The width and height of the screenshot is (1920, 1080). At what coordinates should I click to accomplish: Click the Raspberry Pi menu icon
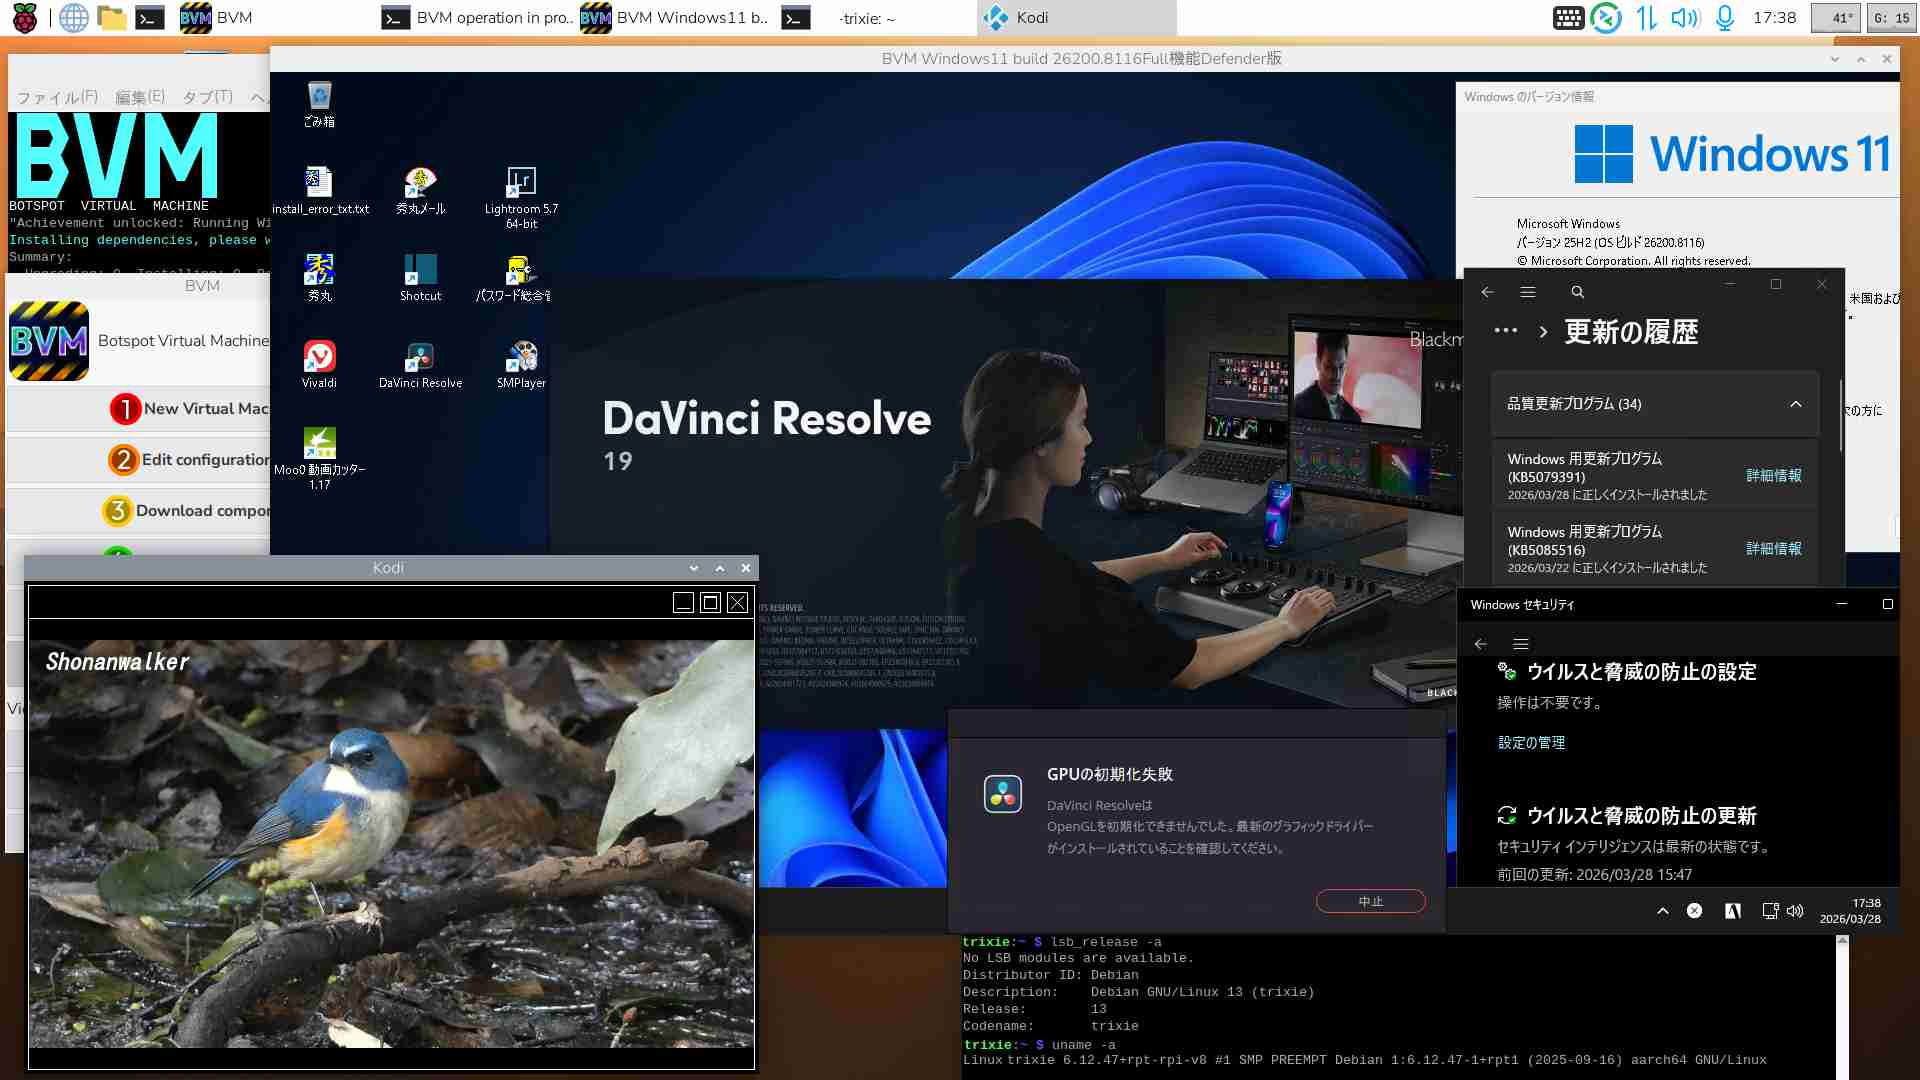click(x=24, y=17)
